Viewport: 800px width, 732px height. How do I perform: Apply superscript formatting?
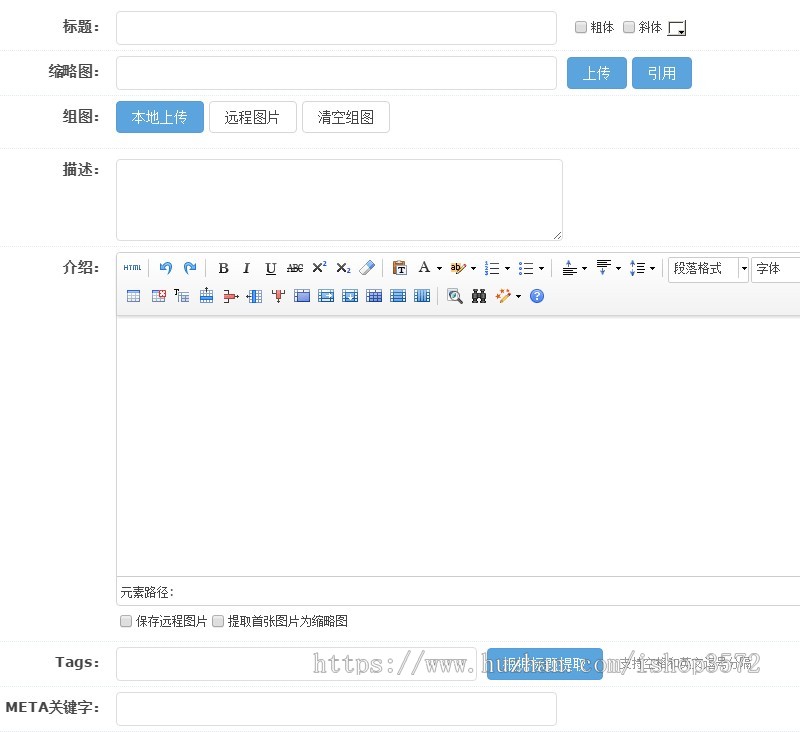pyautogui.click(x=318, y=268)
